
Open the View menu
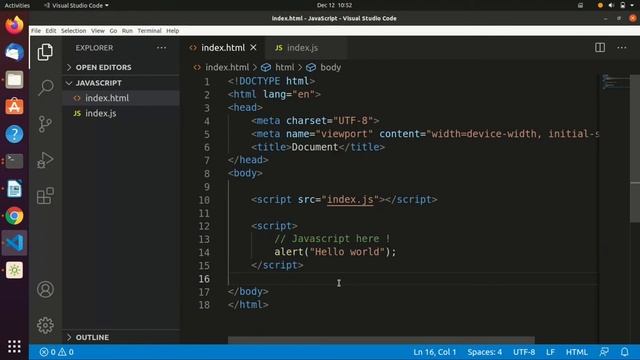tap(98, 31)
